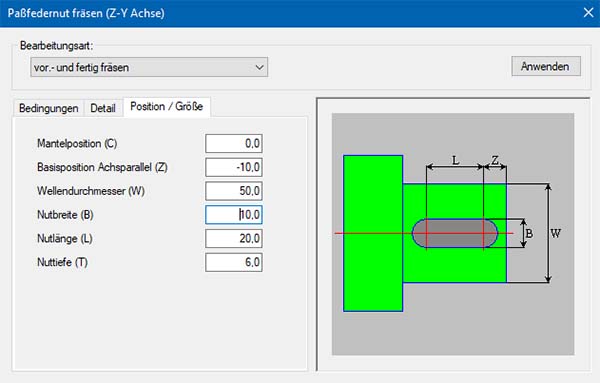
Task: Switch to the Bedingungen tab
Action: (x=49, y=108)
